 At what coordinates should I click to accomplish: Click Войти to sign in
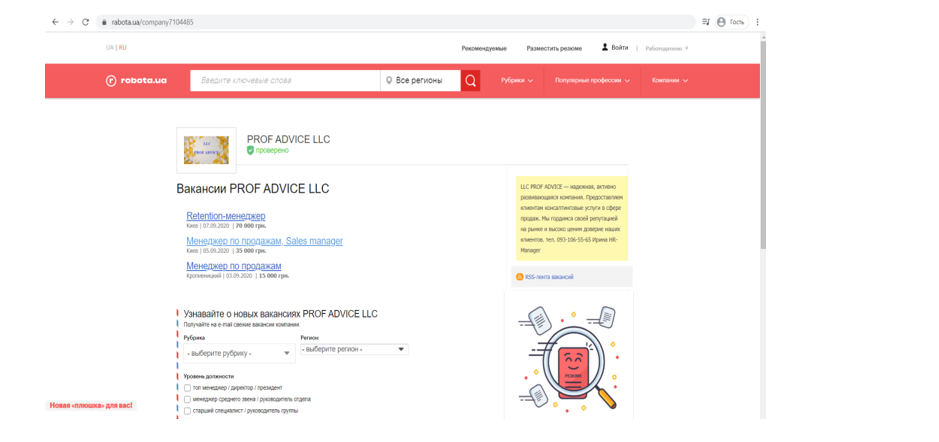point(620,48)
